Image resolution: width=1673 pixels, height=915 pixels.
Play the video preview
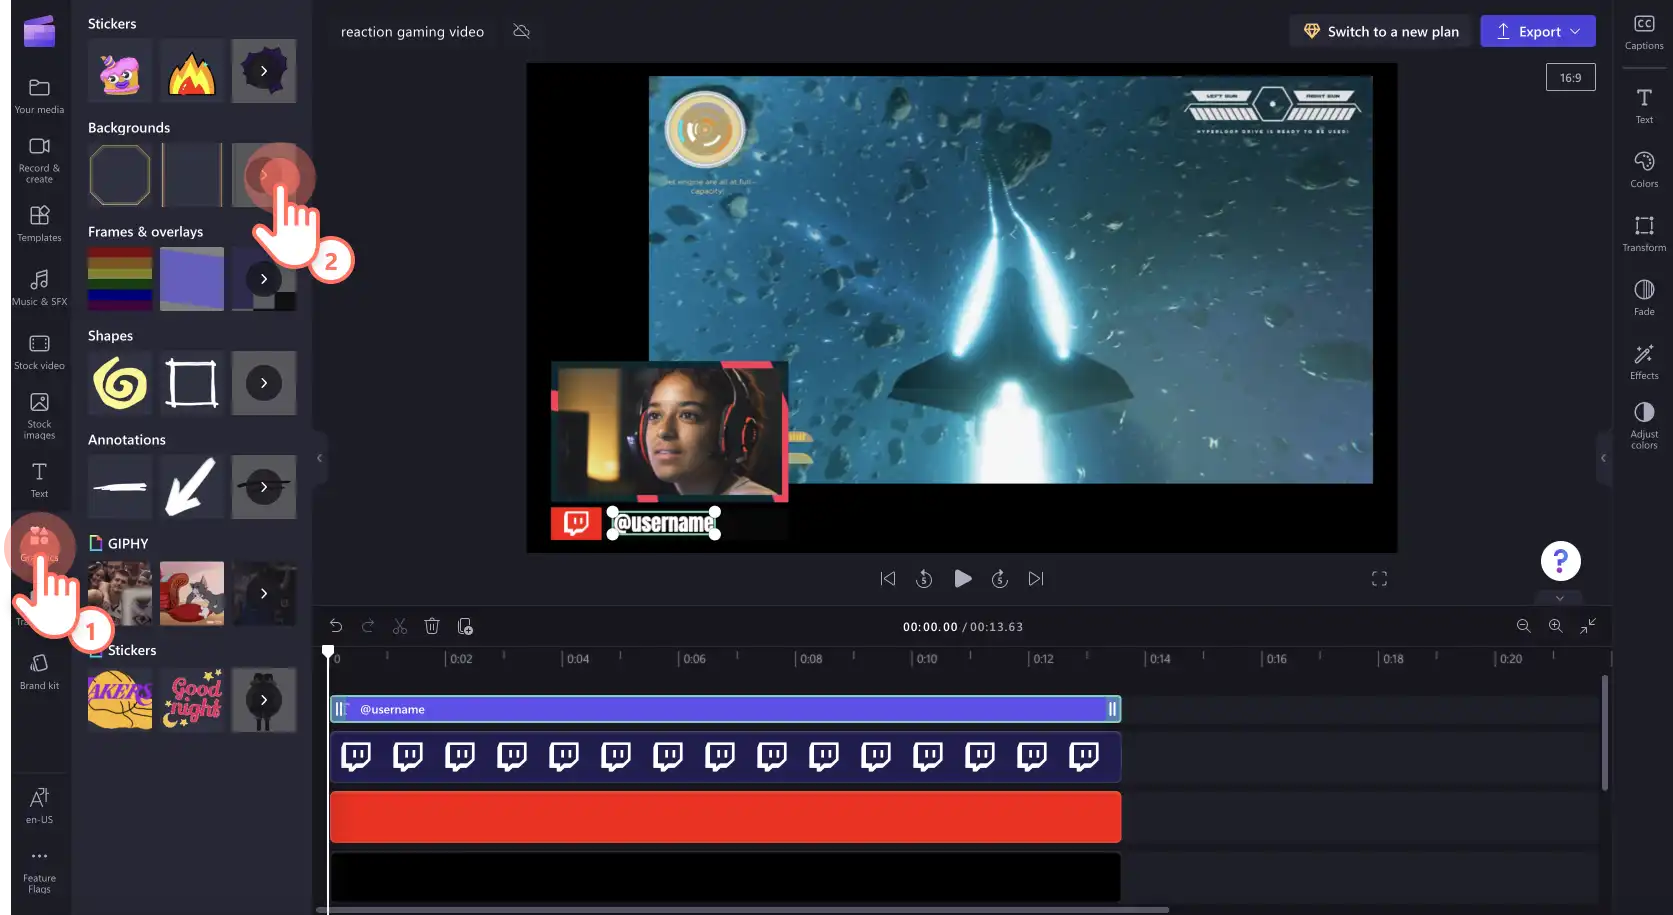[x=962, y=578]
